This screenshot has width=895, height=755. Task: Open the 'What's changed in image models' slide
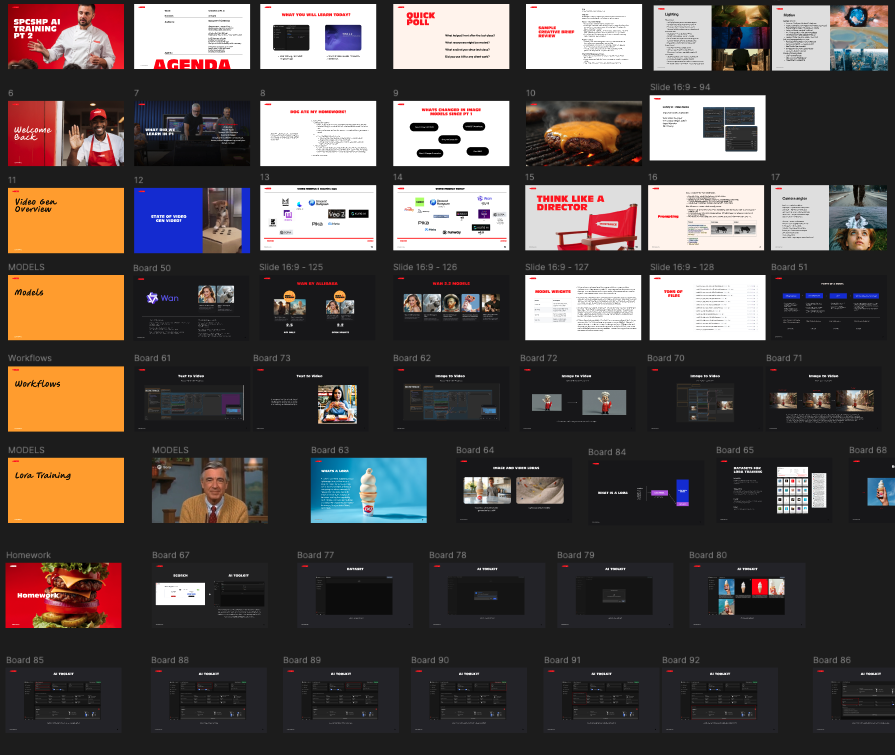coord(451,134)
